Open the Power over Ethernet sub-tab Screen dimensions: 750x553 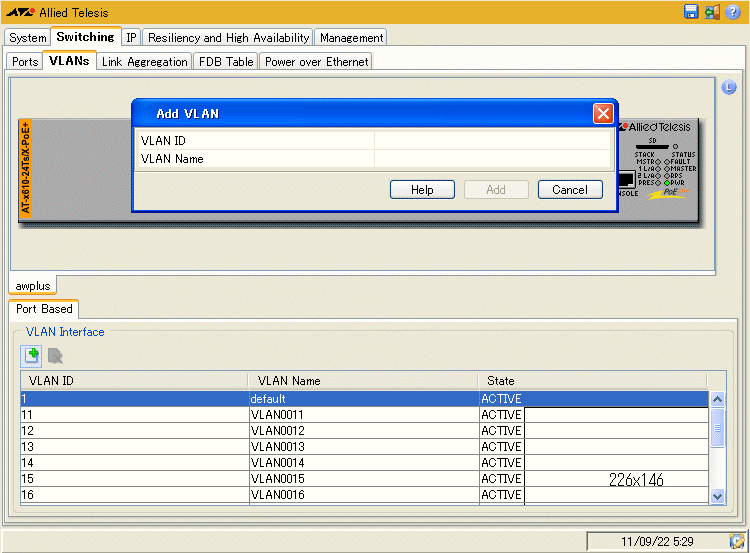(x=316, y=62)
